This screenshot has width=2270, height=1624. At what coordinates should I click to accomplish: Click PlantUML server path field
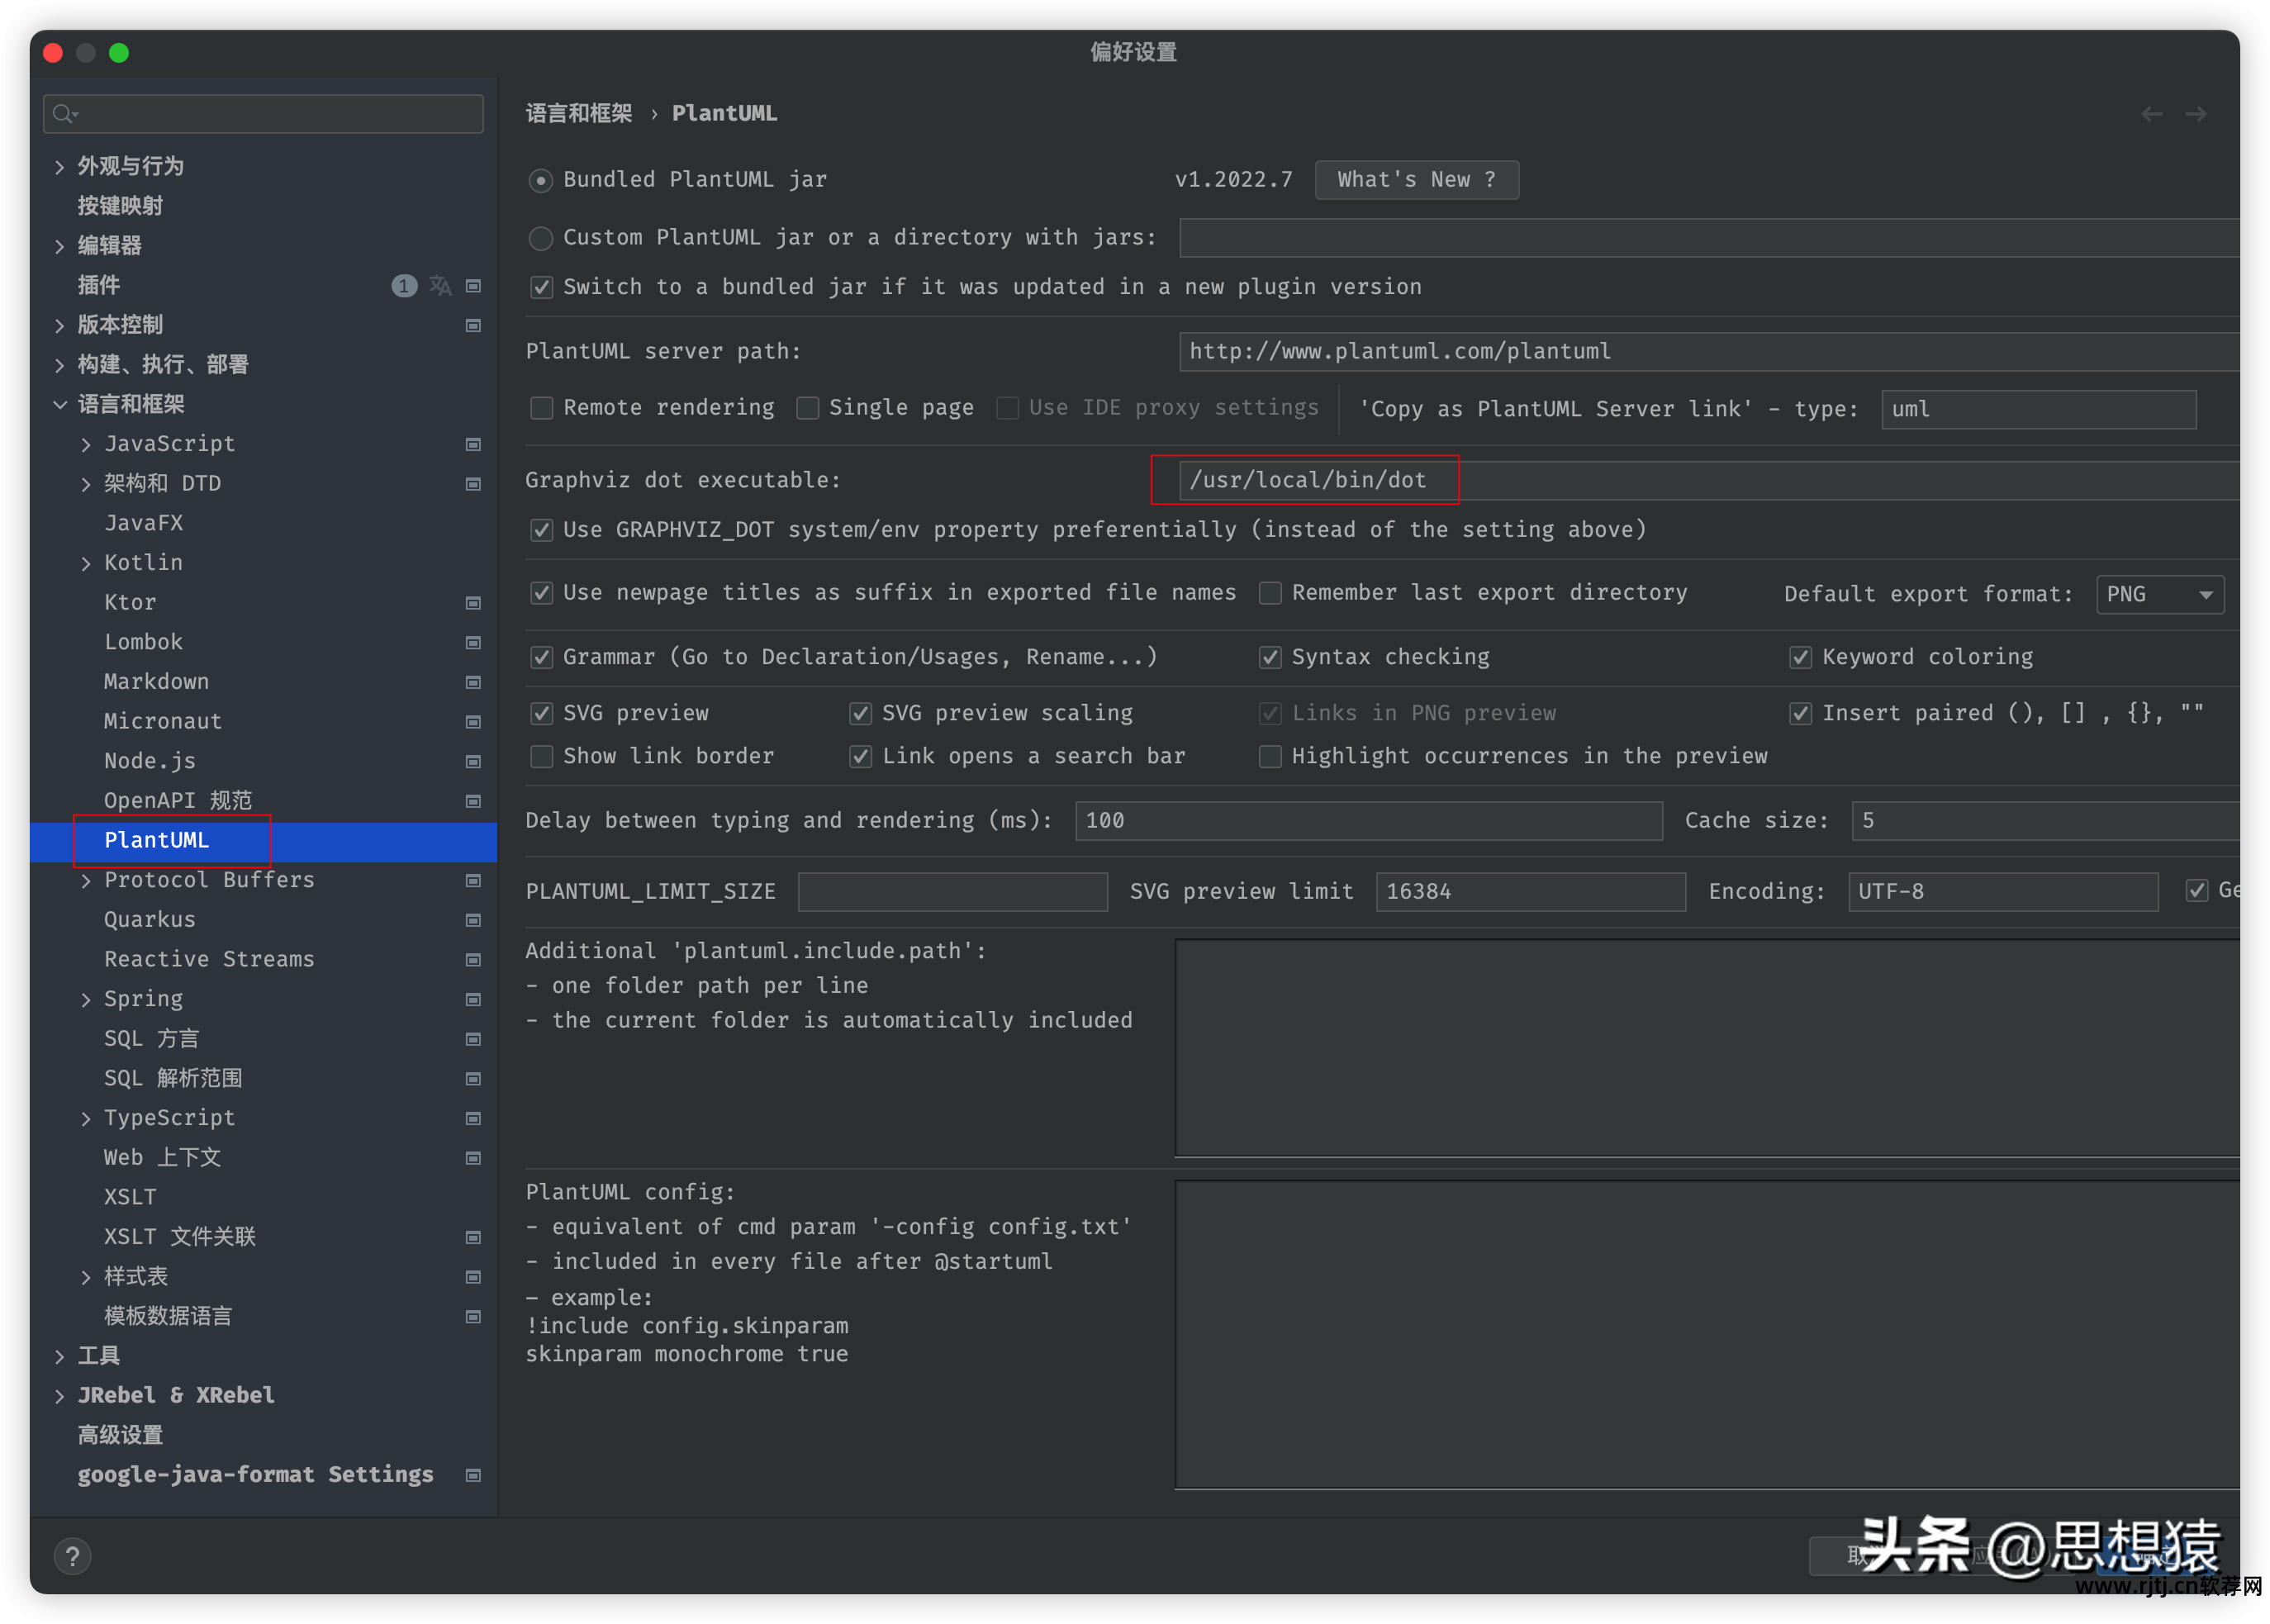1708,352
